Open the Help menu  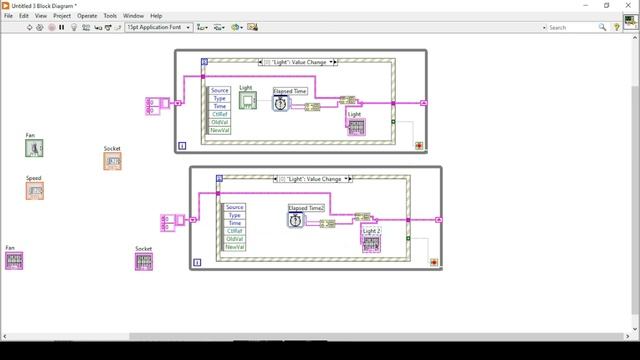(x=156, y=16)
